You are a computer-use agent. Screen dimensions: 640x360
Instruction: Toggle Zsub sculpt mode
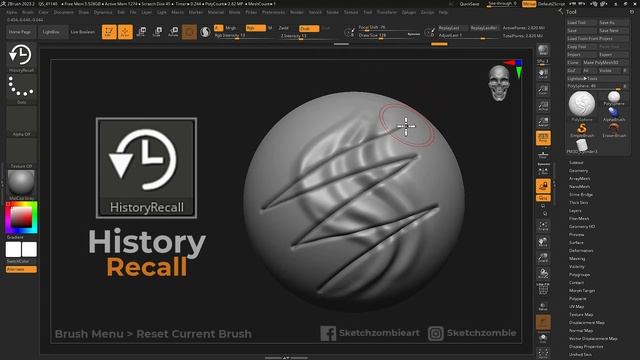click(309, 28)
